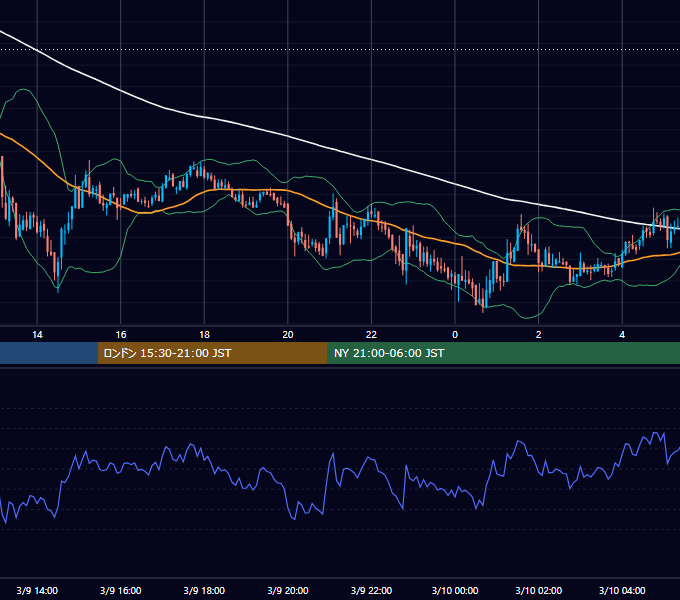Click the 22 hour axis label
The height and width of the screenshot is (600, 680).
click(x=371, y=335)
